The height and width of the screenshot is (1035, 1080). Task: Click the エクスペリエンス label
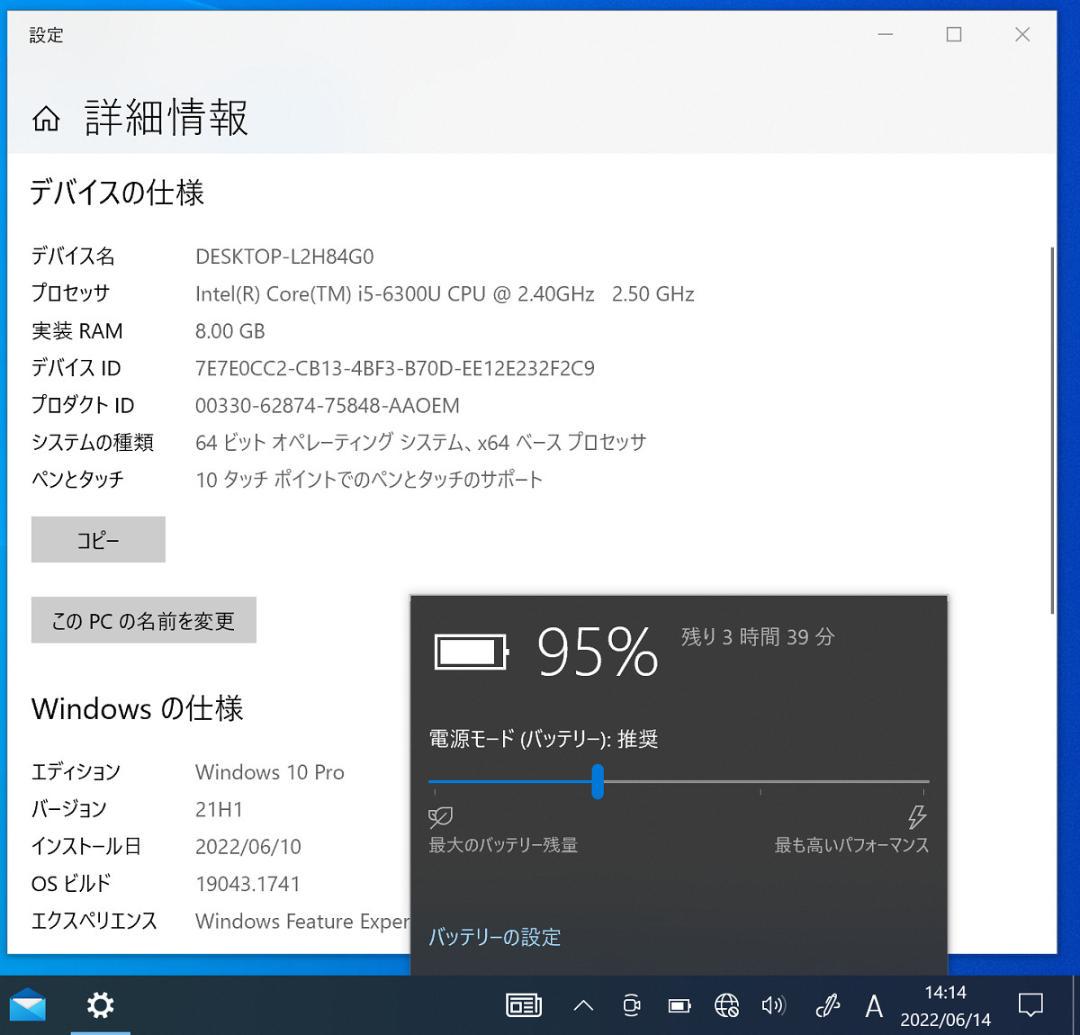click(x=94, y=921)
